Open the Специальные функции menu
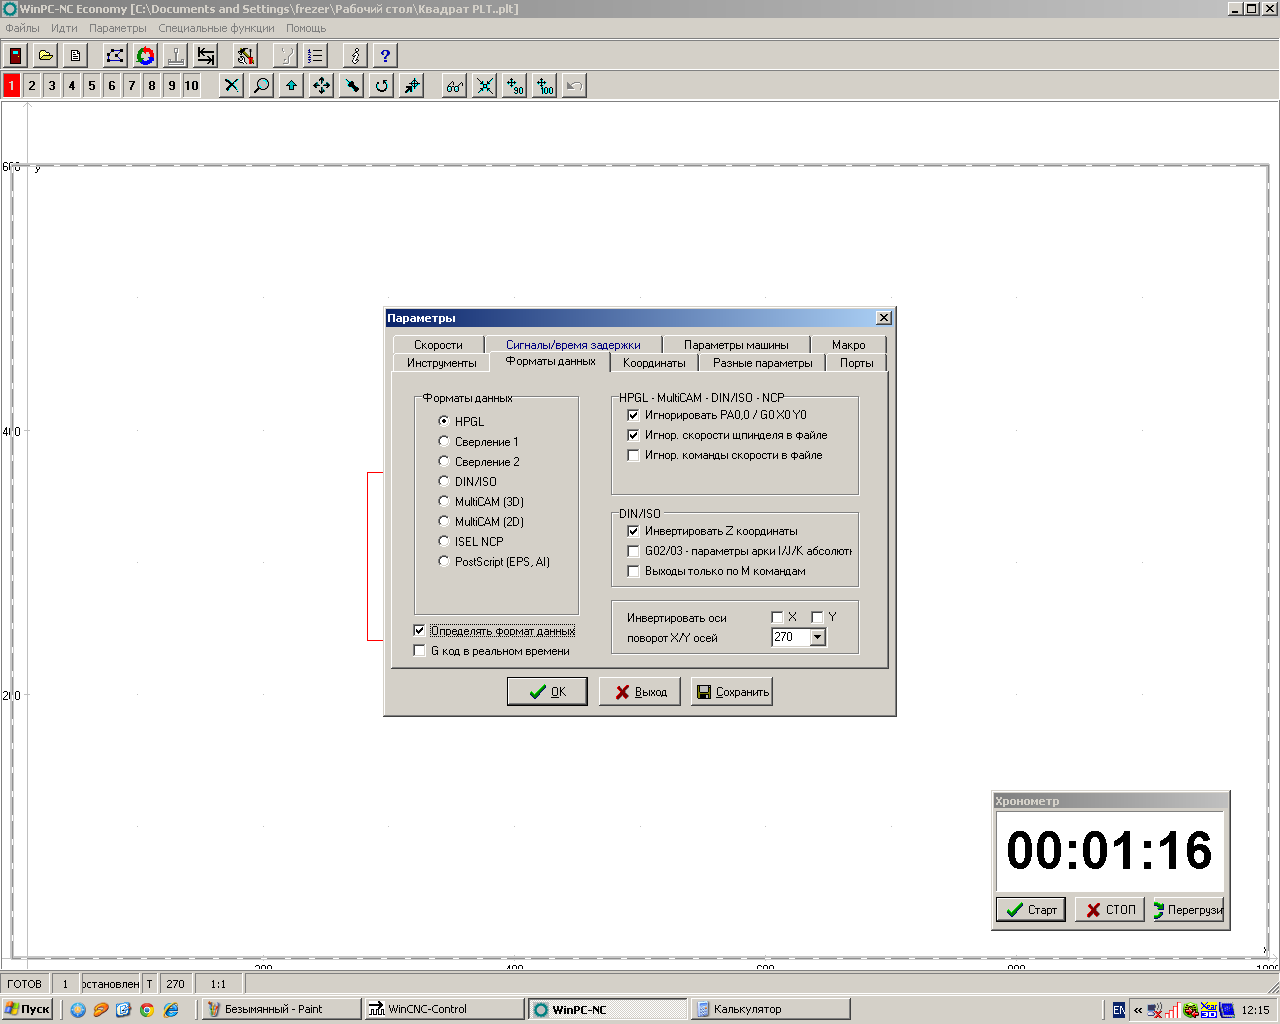The image size is (1280, 1024). [216, 28]
